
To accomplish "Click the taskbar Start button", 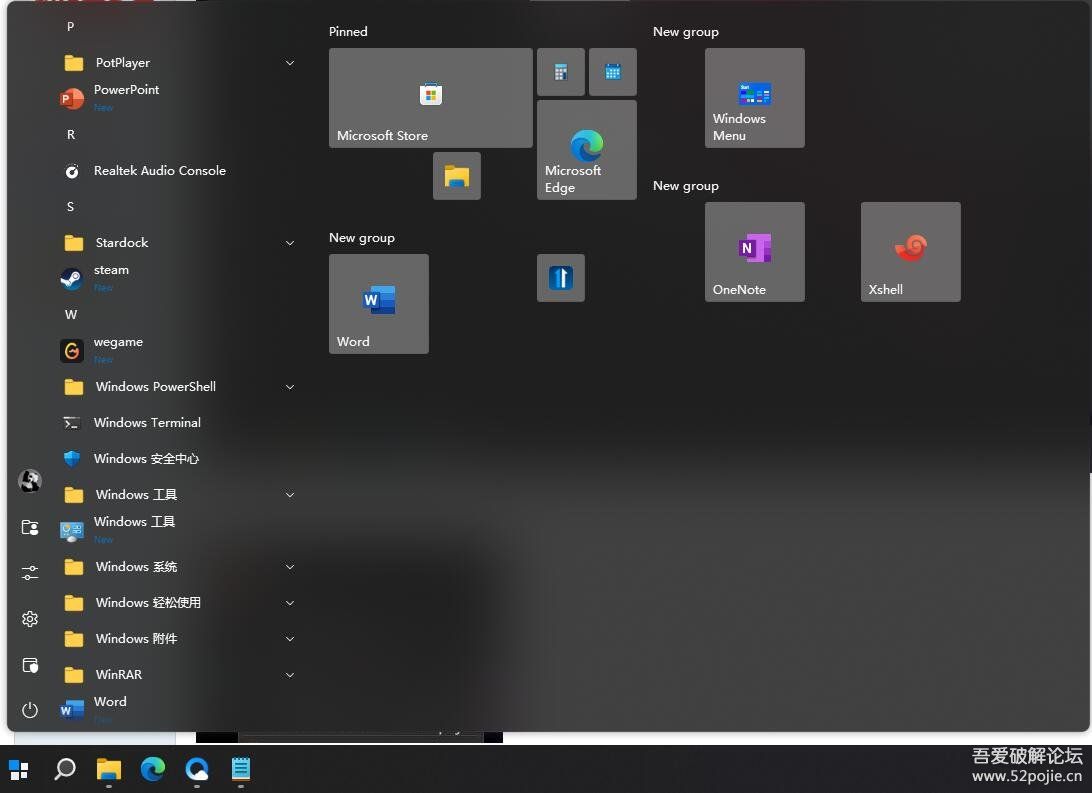I will point(19,770).
